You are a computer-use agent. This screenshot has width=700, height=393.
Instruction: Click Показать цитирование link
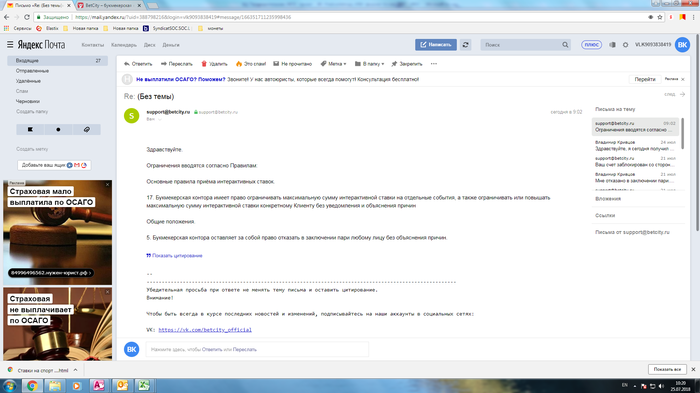click(x=175, y=255)
